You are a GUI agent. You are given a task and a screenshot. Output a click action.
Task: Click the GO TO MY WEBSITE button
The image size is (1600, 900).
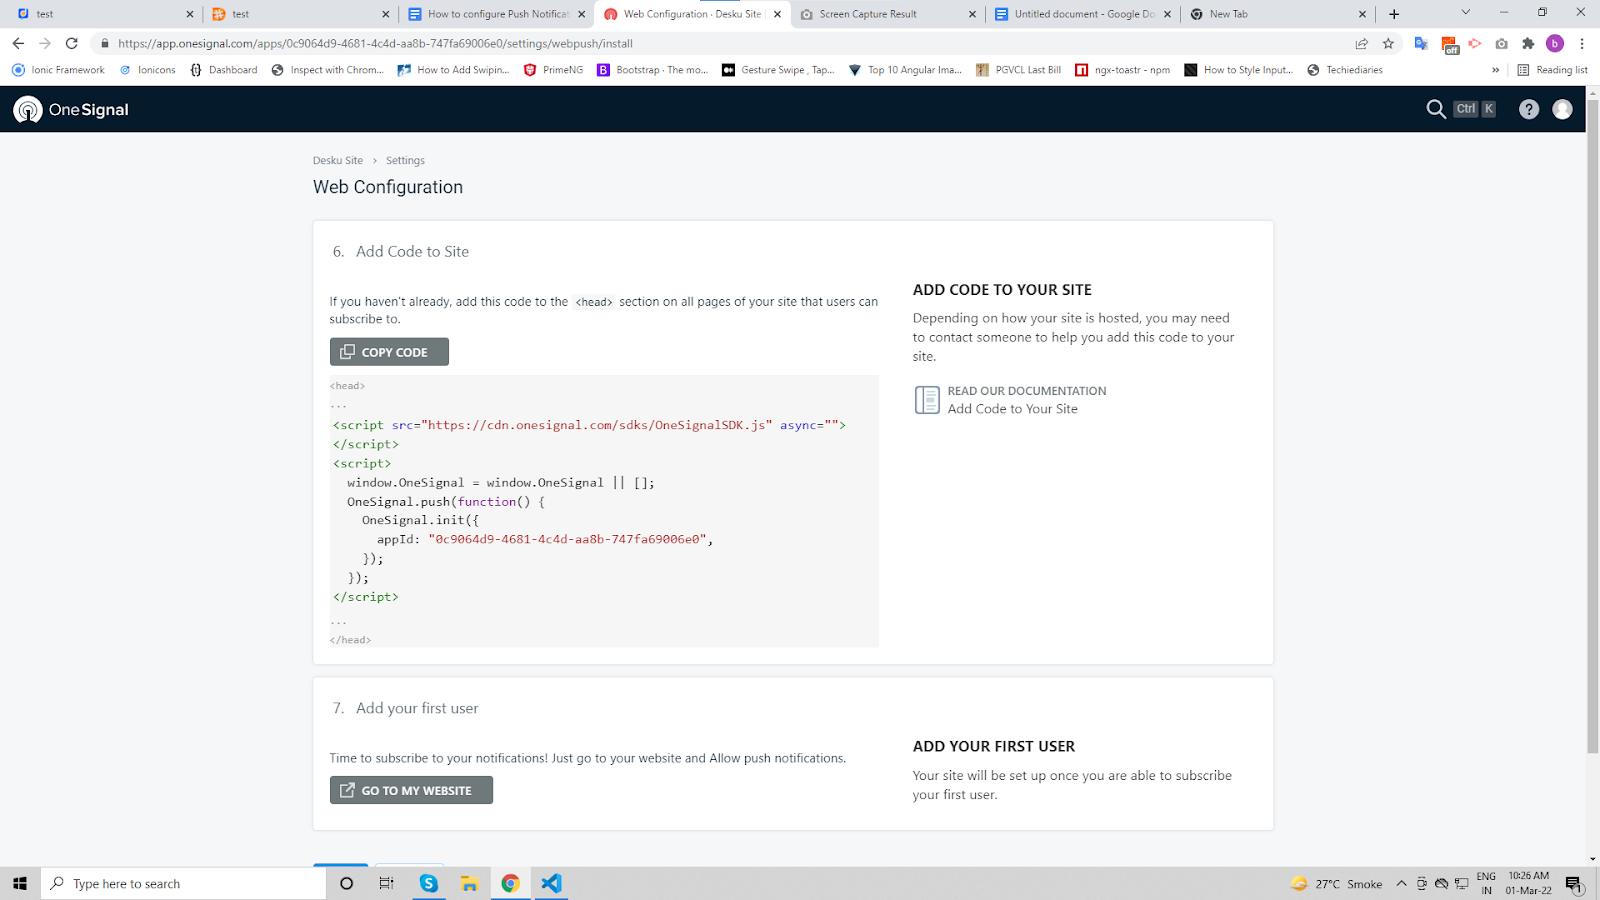coord(411,790)
